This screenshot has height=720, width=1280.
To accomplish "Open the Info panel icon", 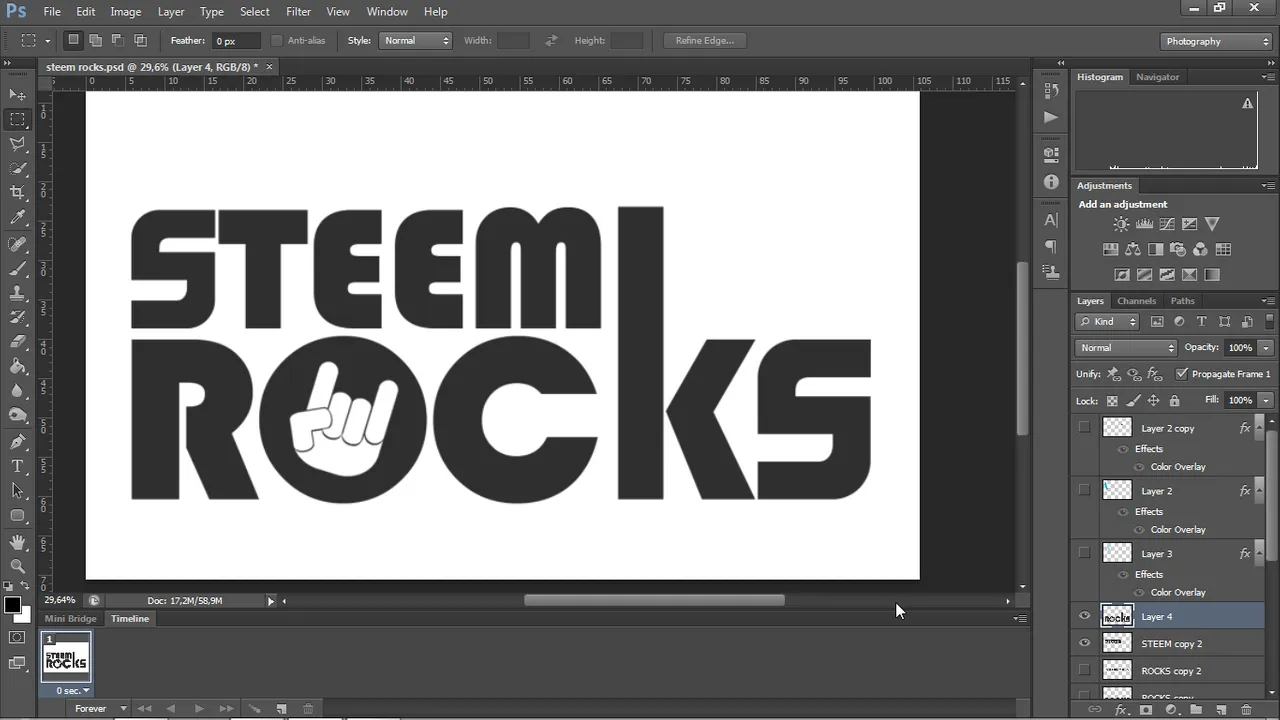I will (x=1051, y=182).
